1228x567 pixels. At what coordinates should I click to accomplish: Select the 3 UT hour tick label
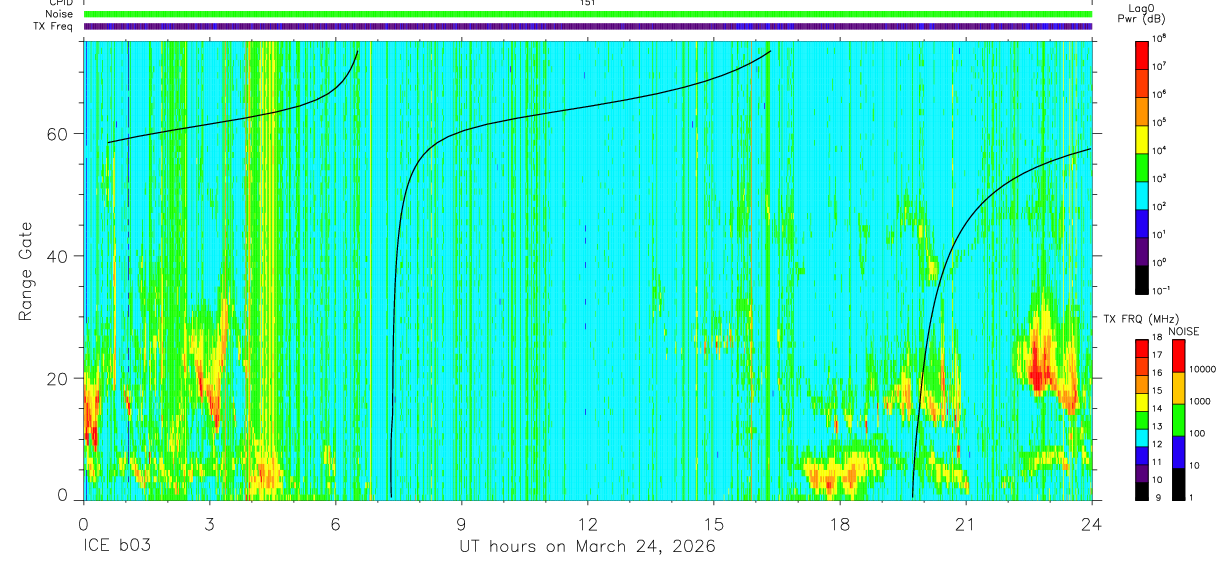pyautogui.click(x=209, y=523)
